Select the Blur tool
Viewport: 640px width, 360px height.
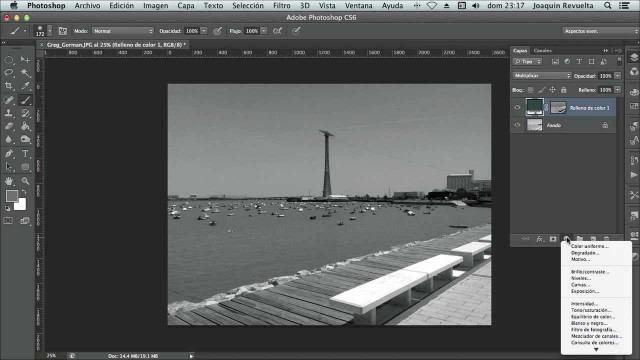[9, 139]
